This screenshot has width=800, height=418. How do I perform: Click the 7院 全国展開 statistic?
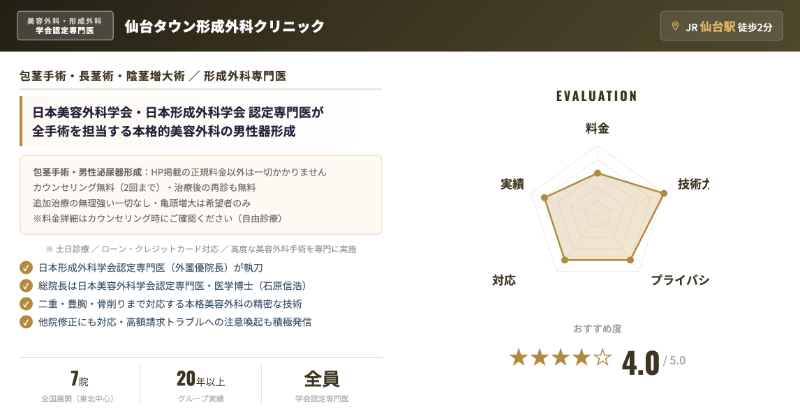(x=79, y=385)
